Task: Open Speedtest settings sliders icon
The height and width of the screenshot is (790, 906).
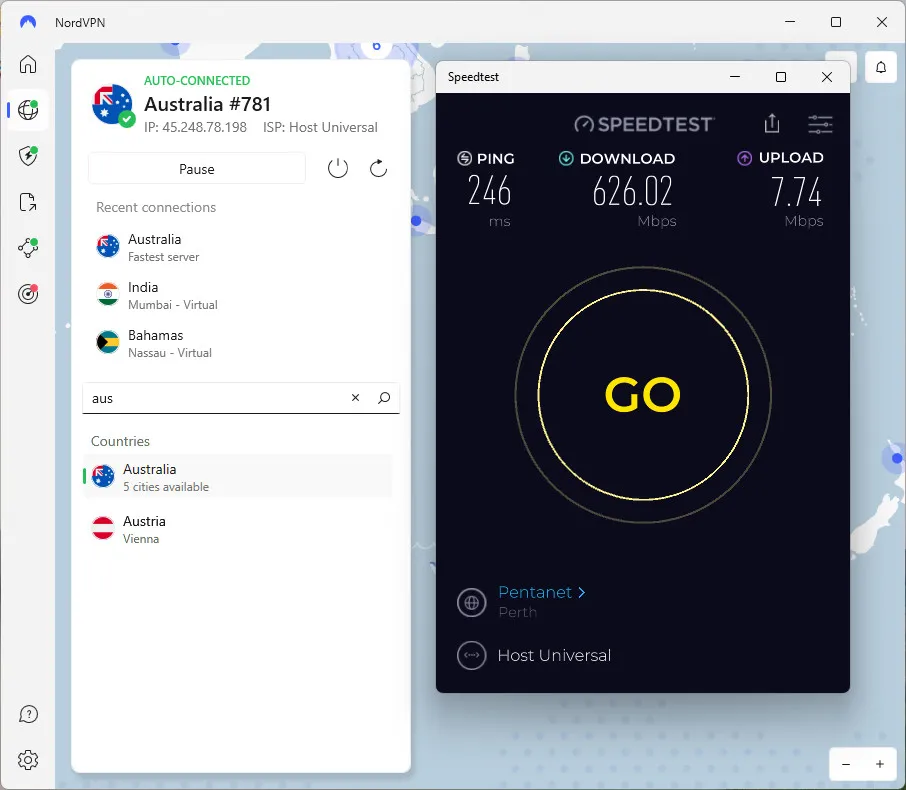Action: tap(820, 123)
